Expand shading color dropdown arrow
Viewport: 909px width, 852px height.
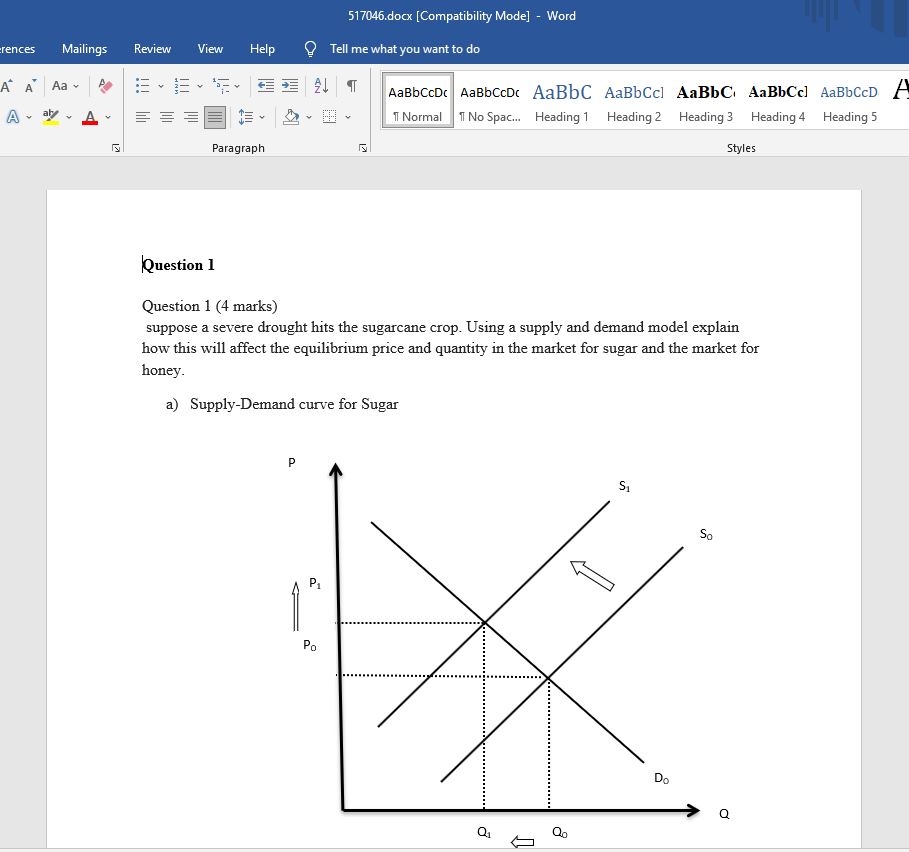309,118
